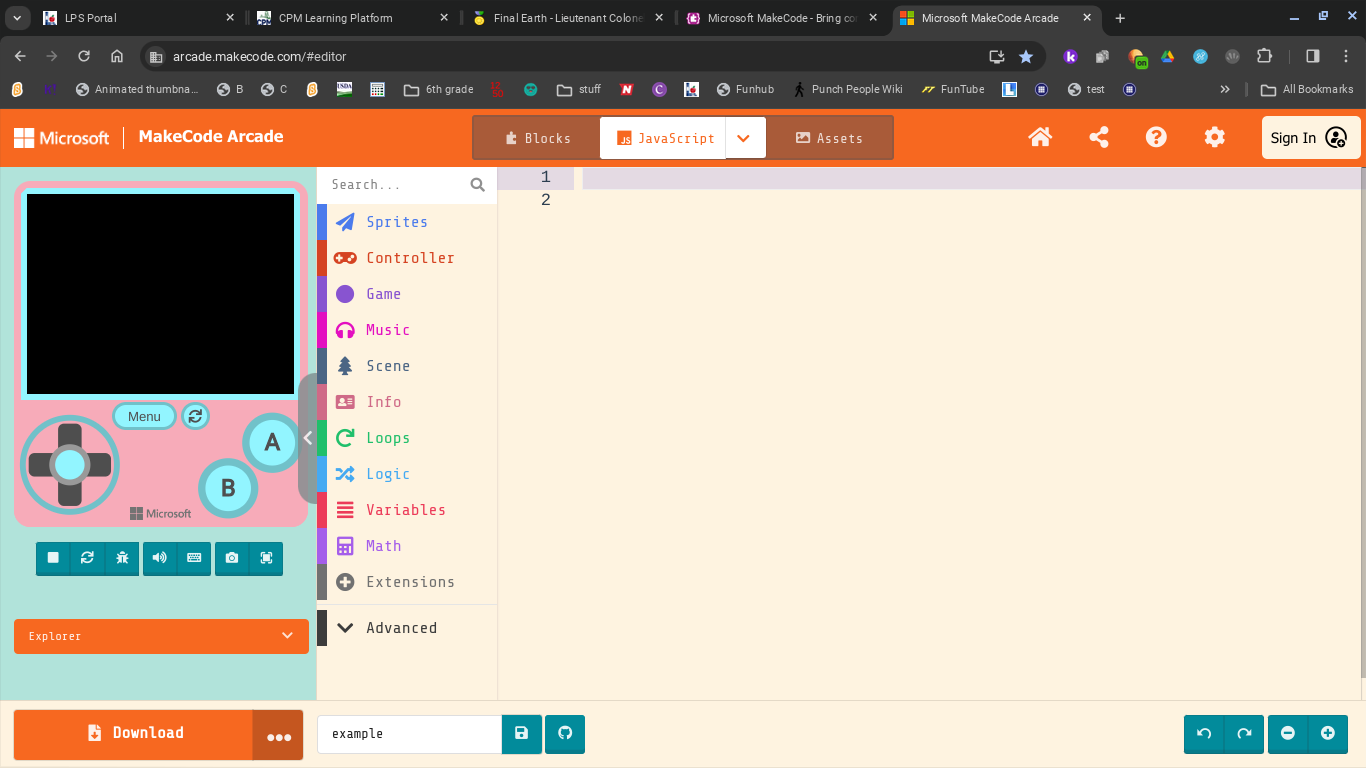Switch to the Blocks editor
This screenshot has height=768, width=1366.
pyautogui.click(x=537, y=138)
